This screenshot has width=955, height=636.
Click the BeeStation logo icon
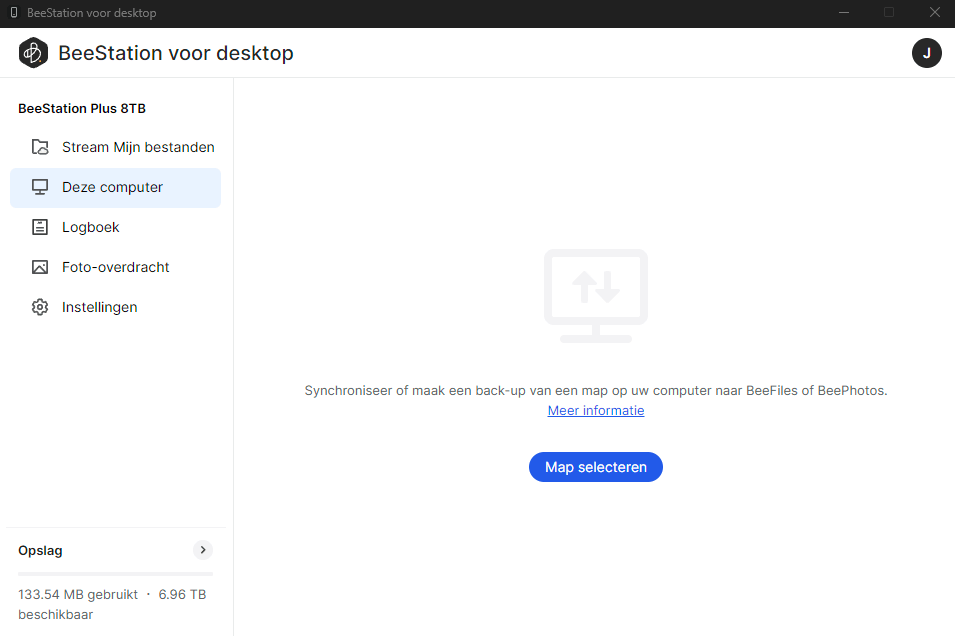[33, 53]
